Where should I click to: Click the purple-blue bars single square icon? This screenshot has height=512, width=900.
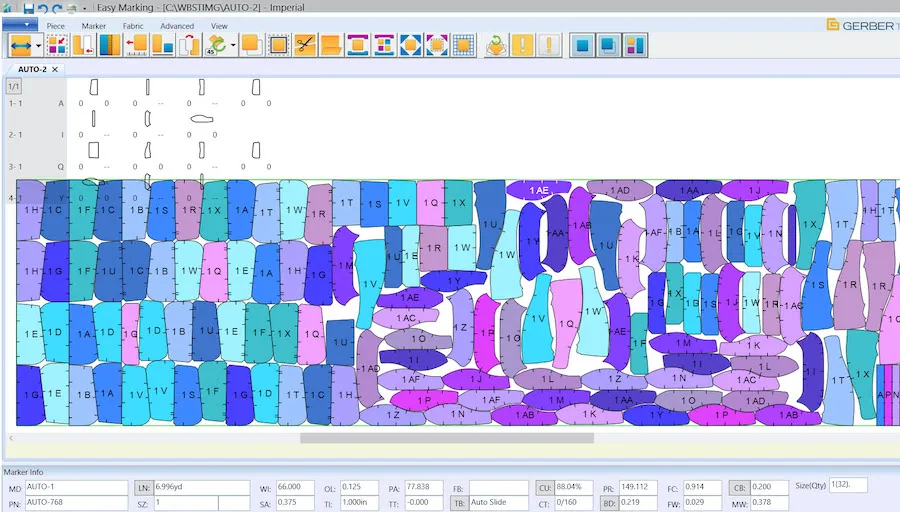pos(358,45)
